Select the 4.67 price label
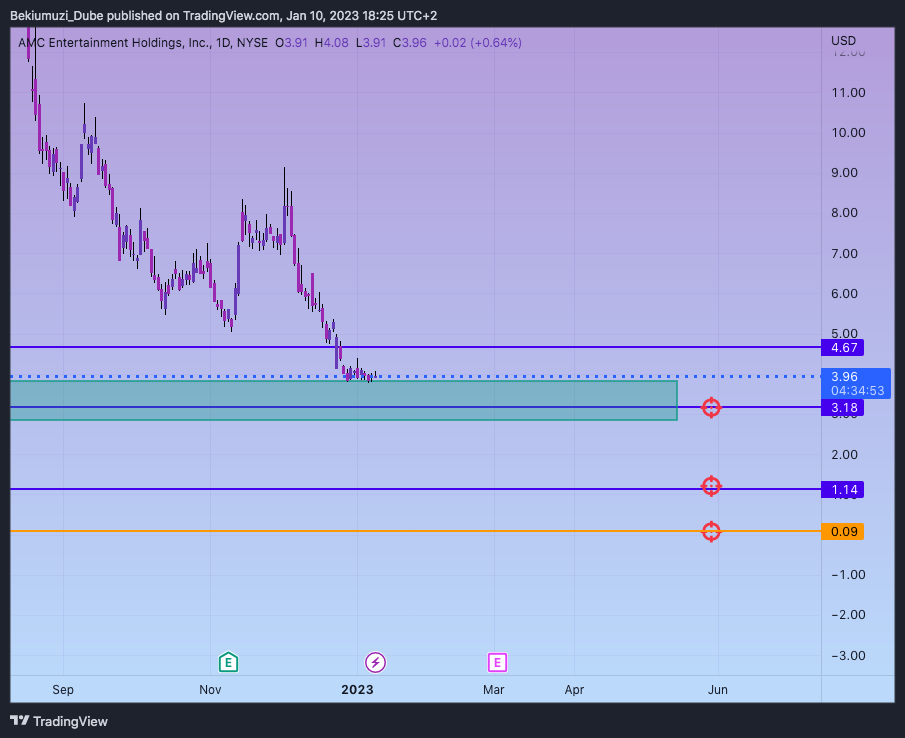The image size is (905, 738). (843, 347)
